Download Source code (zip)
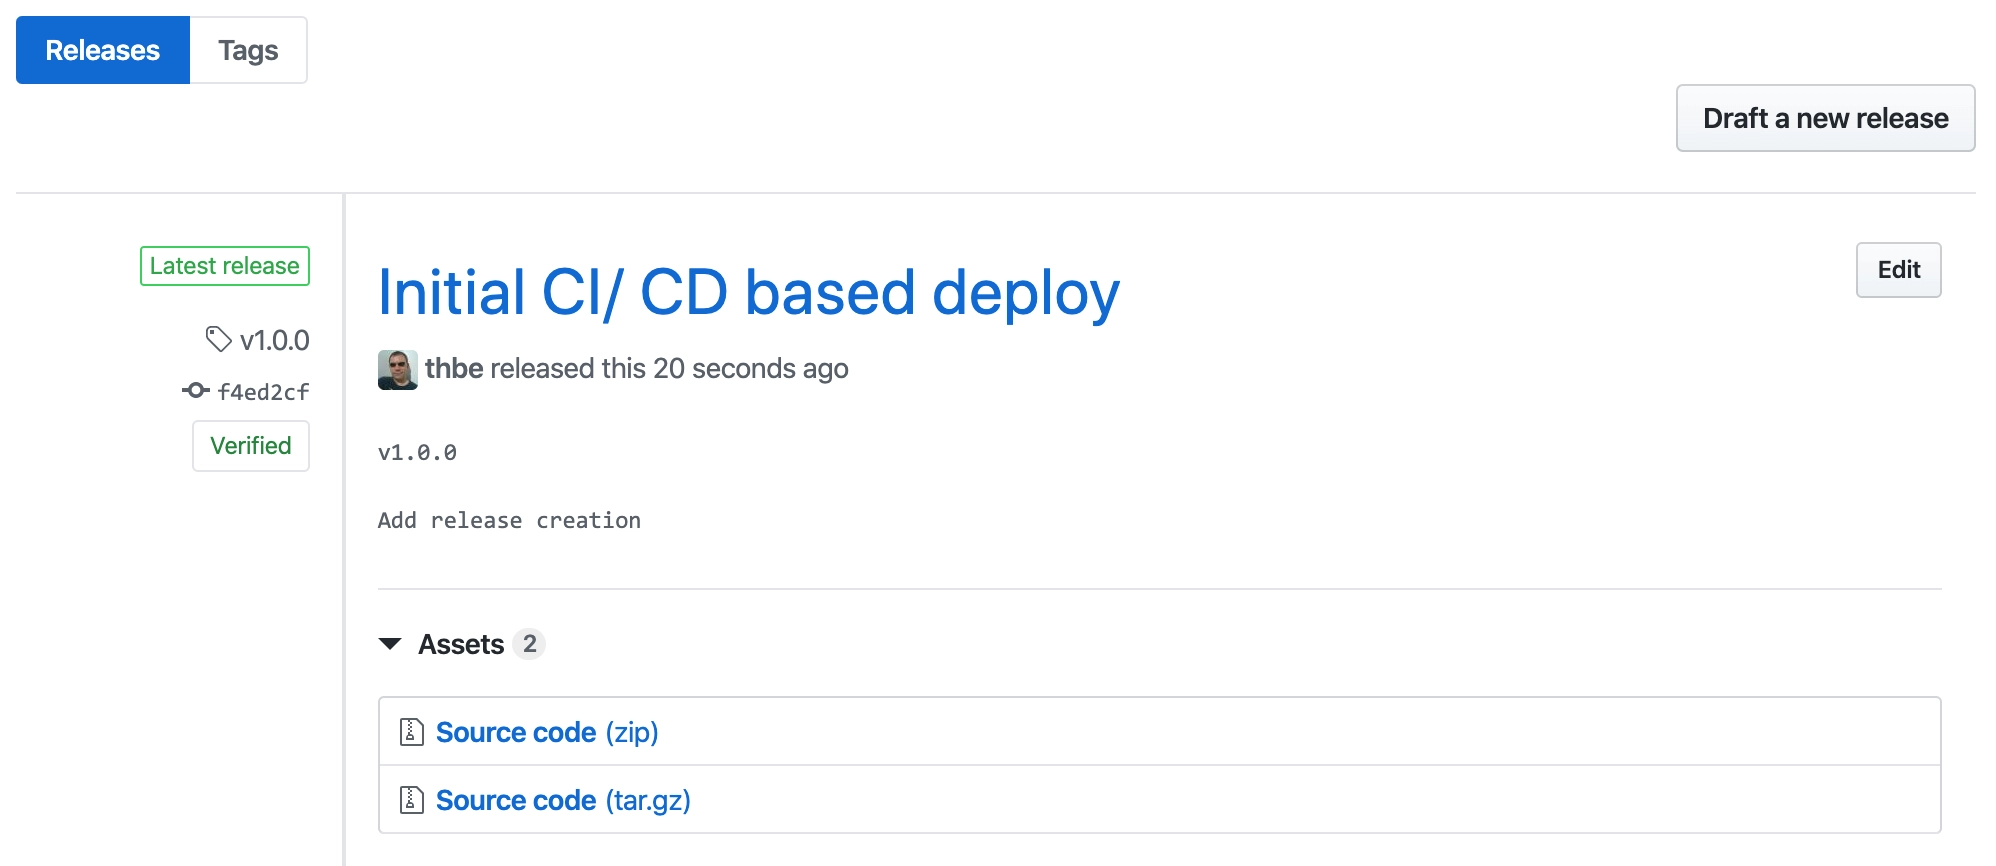Viewport: 1996px width, 866px height. pyautogui.click(x=547, y=732)
